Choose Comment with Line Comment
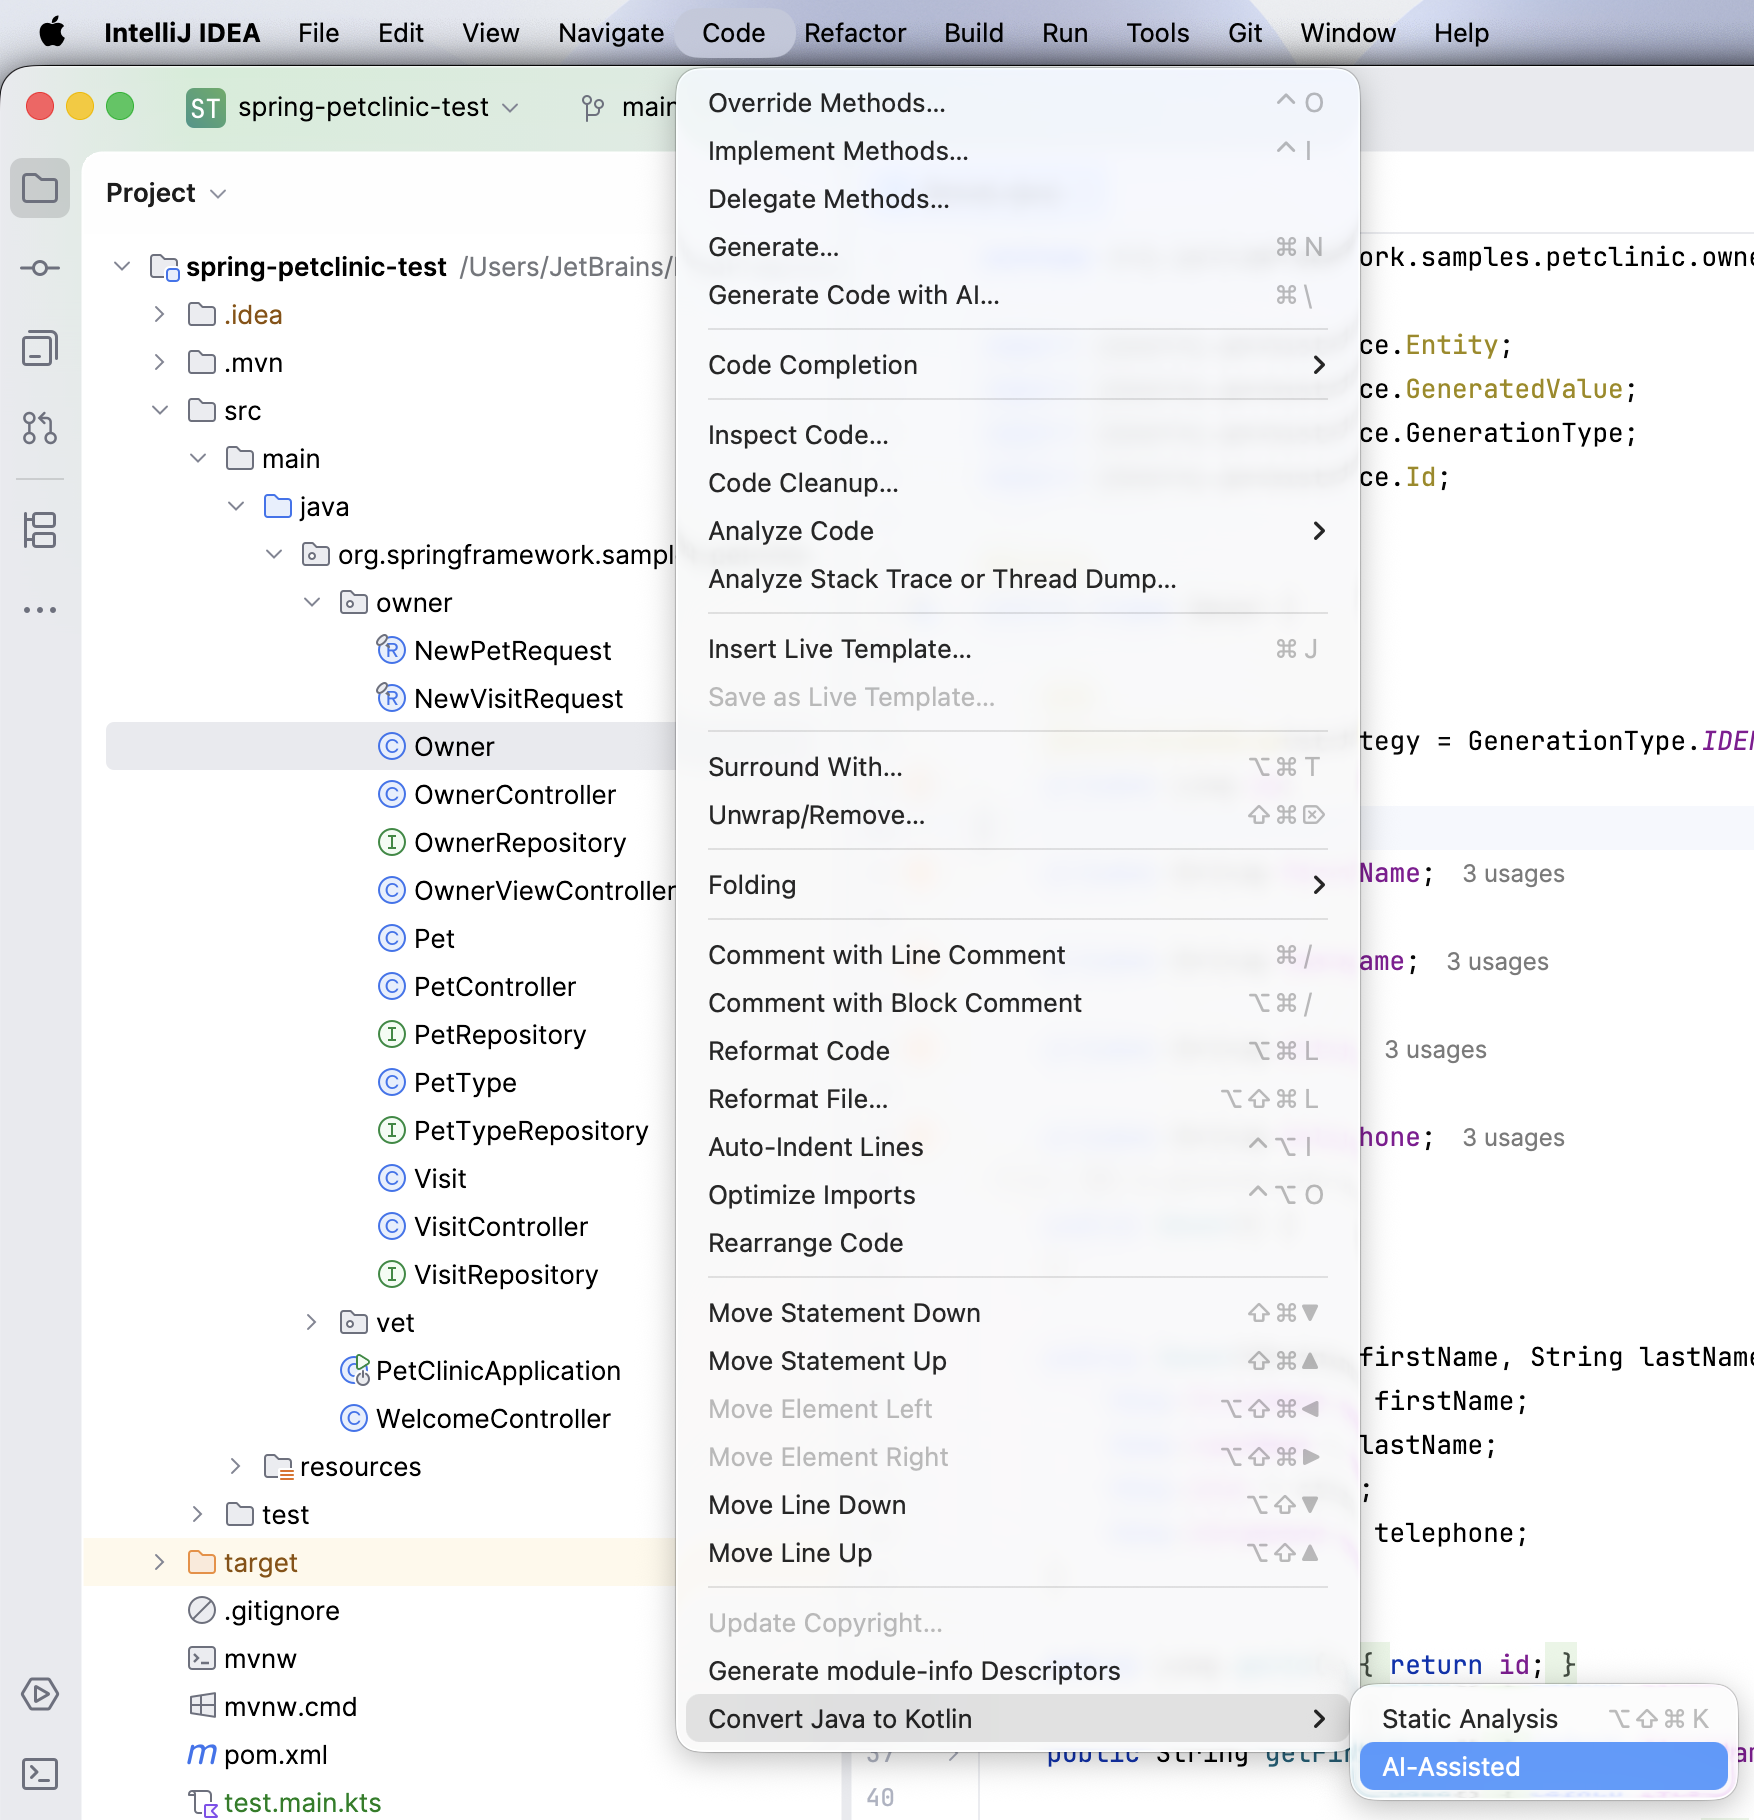The height and width of the screenshot is (1820, 1754). pos(1017,955)
